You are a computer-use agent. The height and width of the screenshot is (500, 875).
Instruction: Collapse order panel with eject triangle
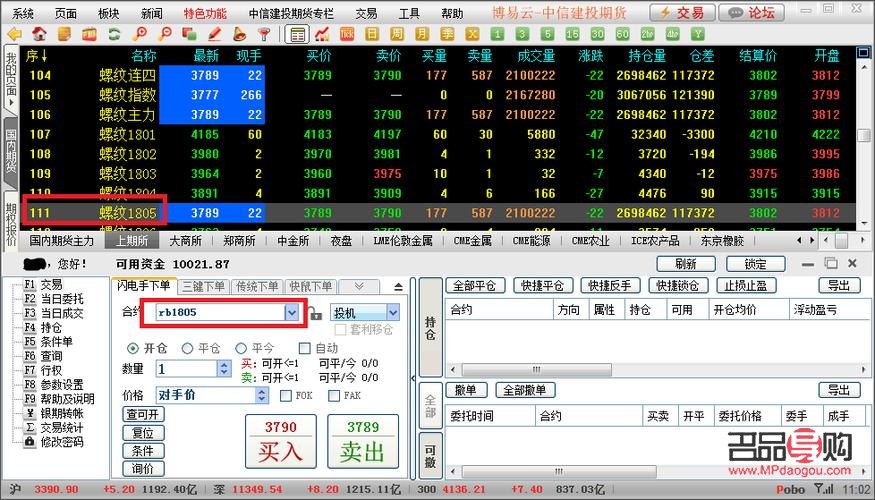pyautogui.click(x=398, y=287)
